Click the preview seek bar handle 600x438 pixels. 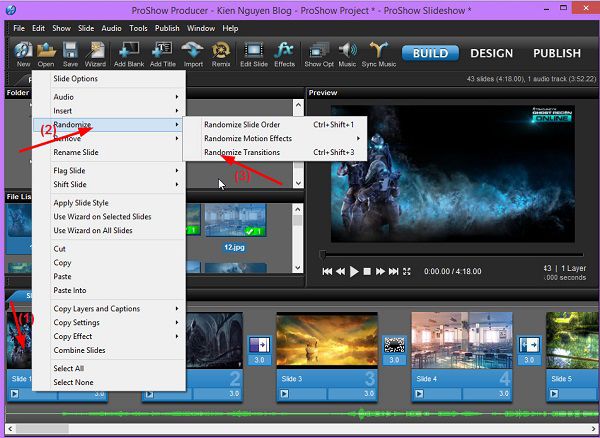(x=323, y=254)
